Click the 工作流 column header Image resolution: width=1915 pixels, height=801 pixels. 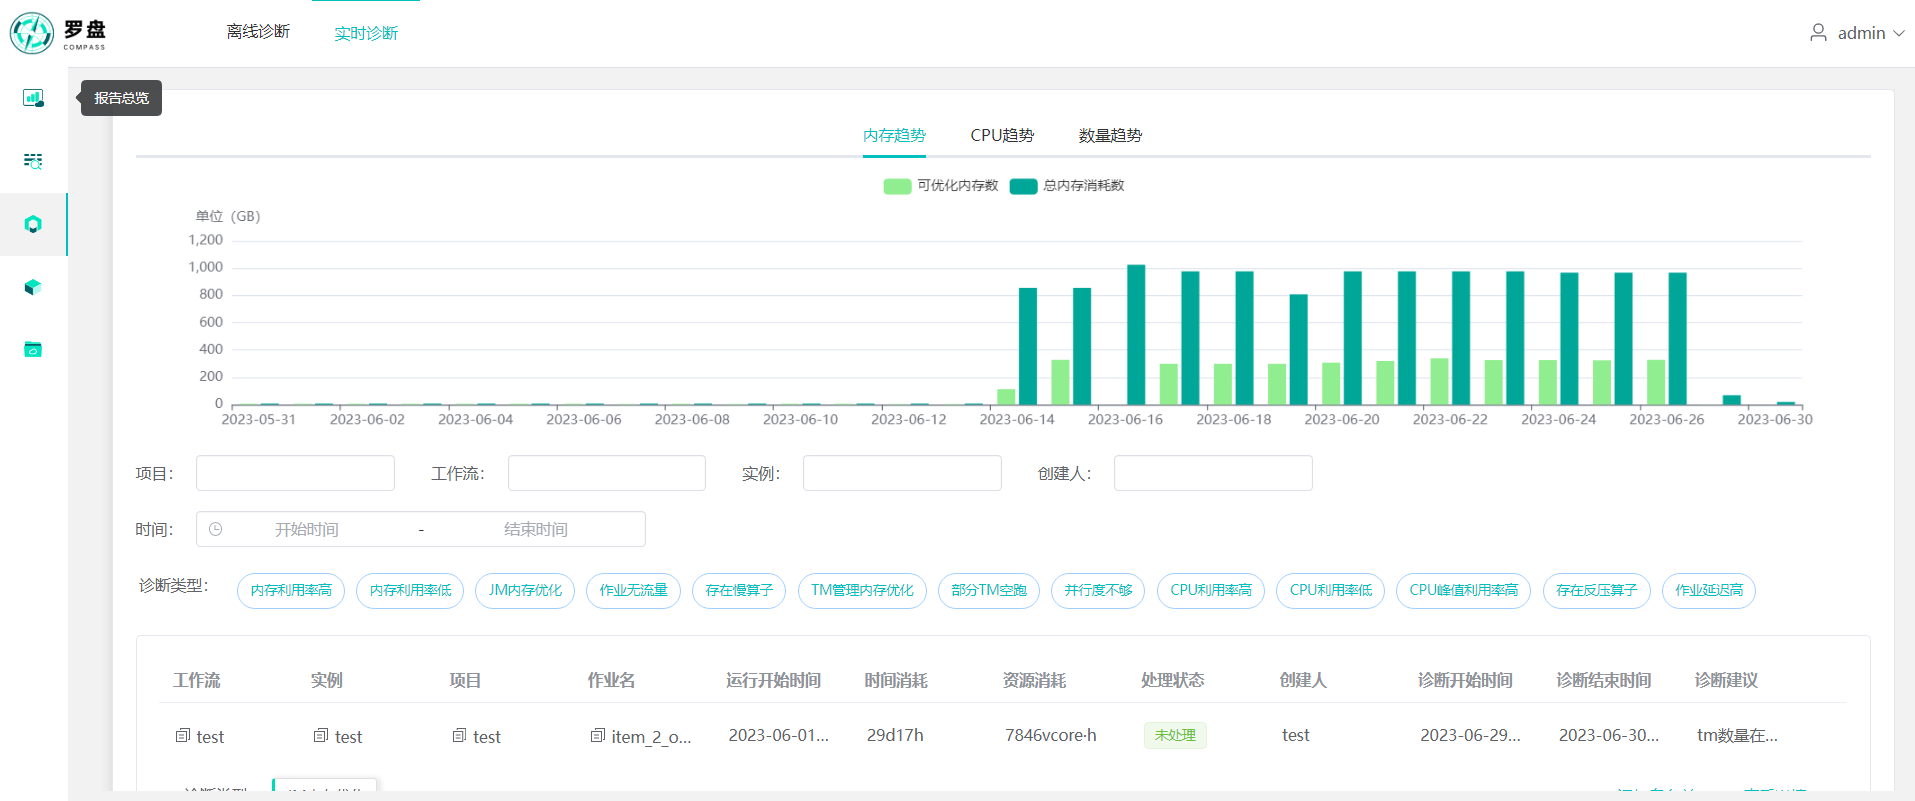196,680
